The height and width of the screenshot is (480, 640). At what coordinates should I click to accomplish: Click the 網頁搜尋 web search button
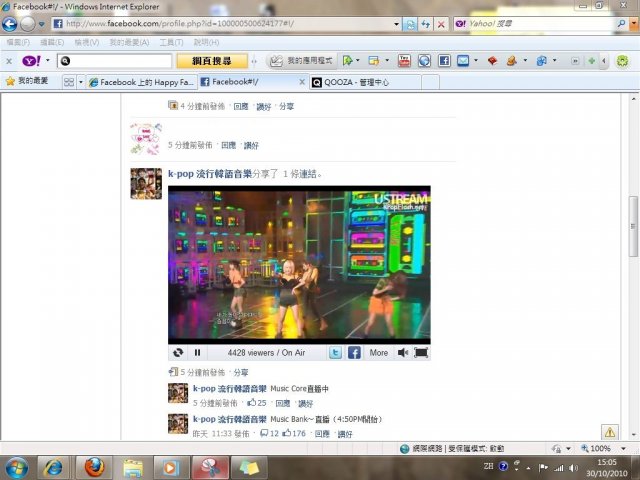pyautogui.click(x=212, y=61)
